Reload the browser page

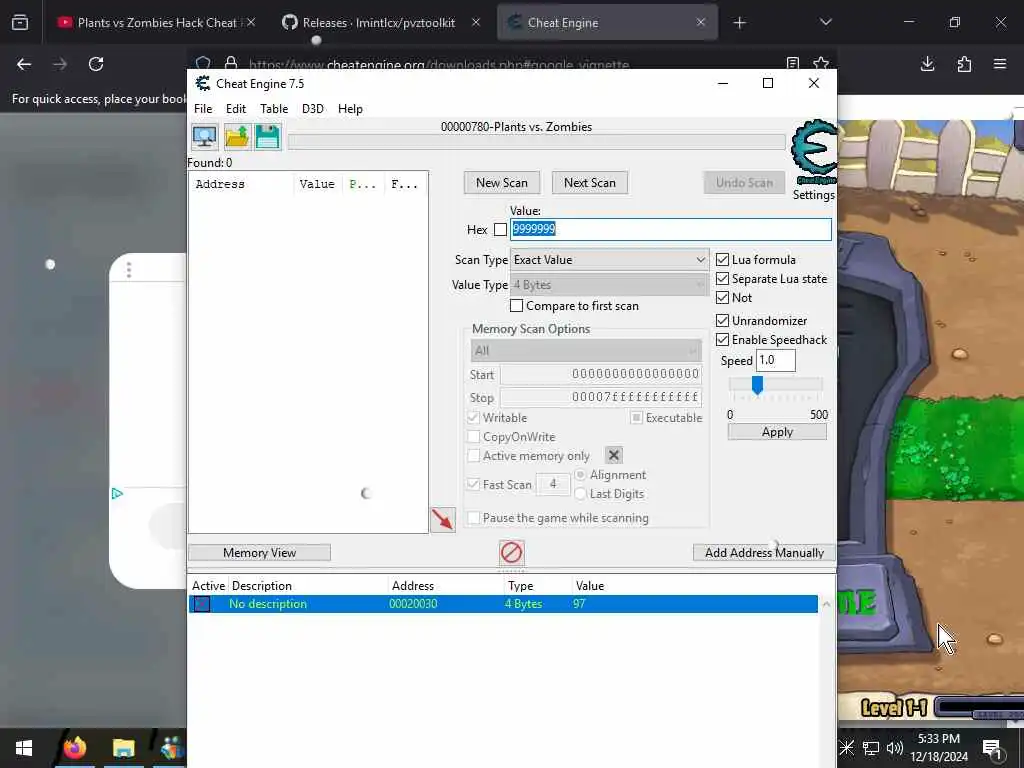pos(96,64)
